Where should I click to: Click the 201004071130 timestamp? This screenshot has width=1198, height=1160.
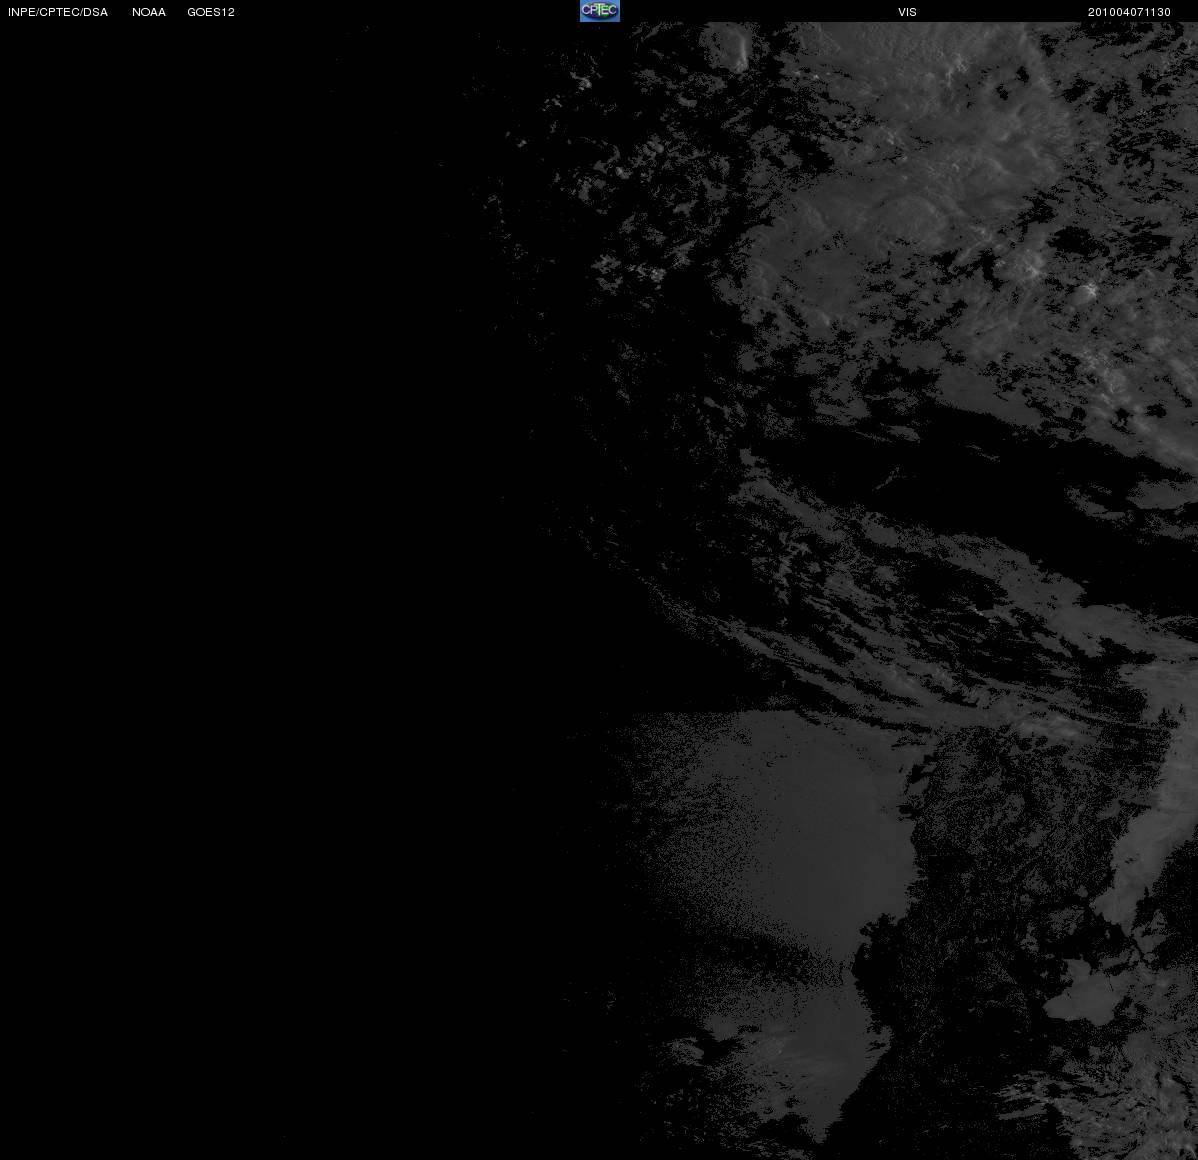tap(1129, 12)
